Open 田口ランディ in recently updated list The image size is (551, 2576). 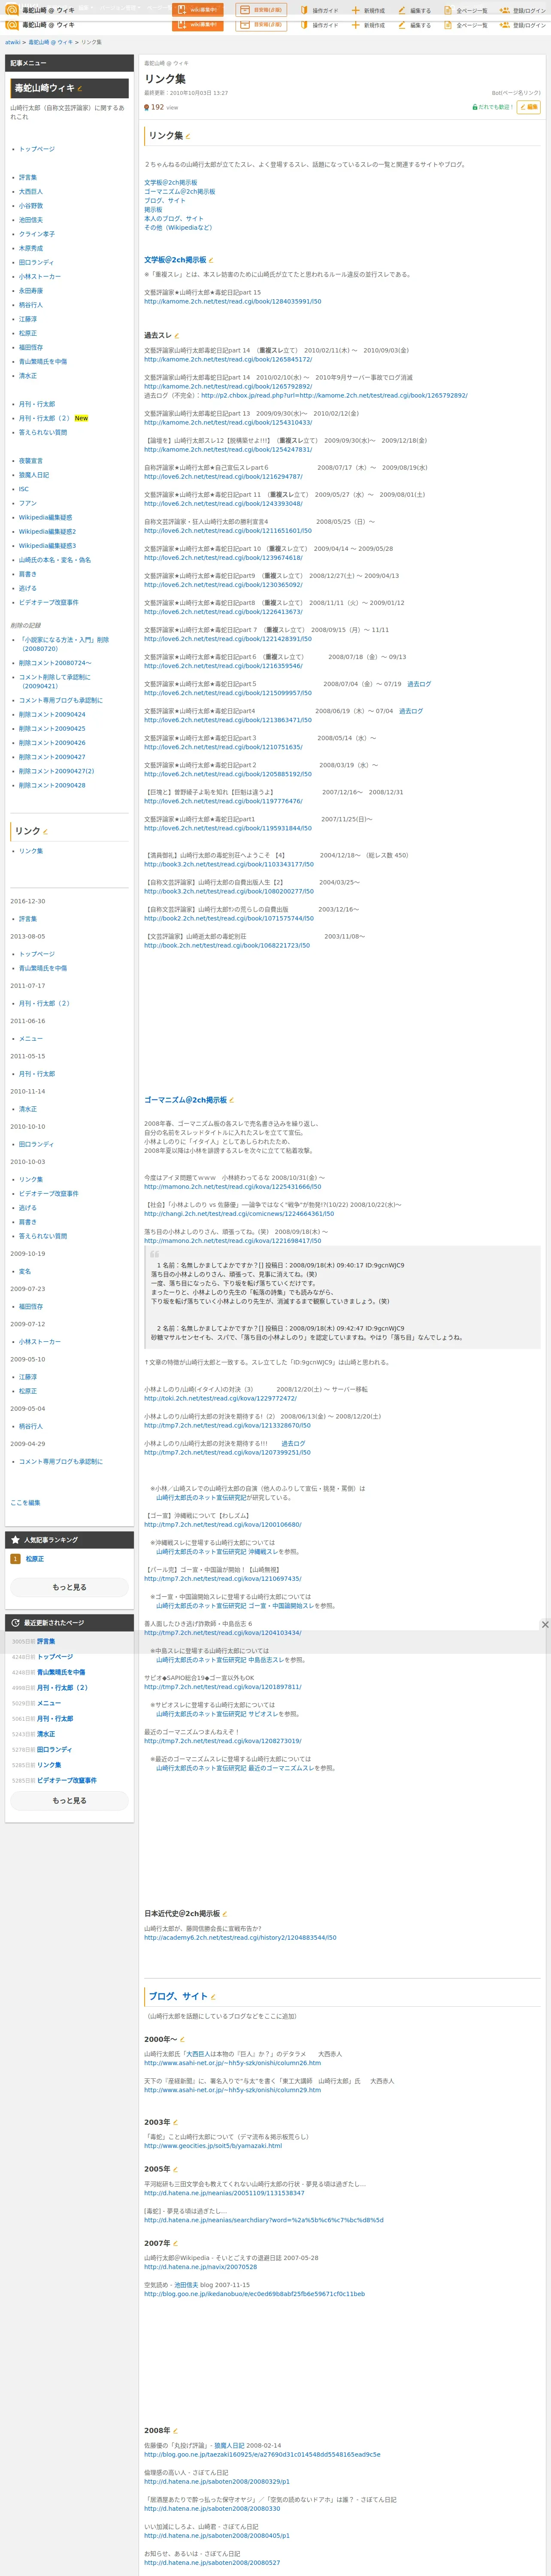click(x=54, y=1750)
